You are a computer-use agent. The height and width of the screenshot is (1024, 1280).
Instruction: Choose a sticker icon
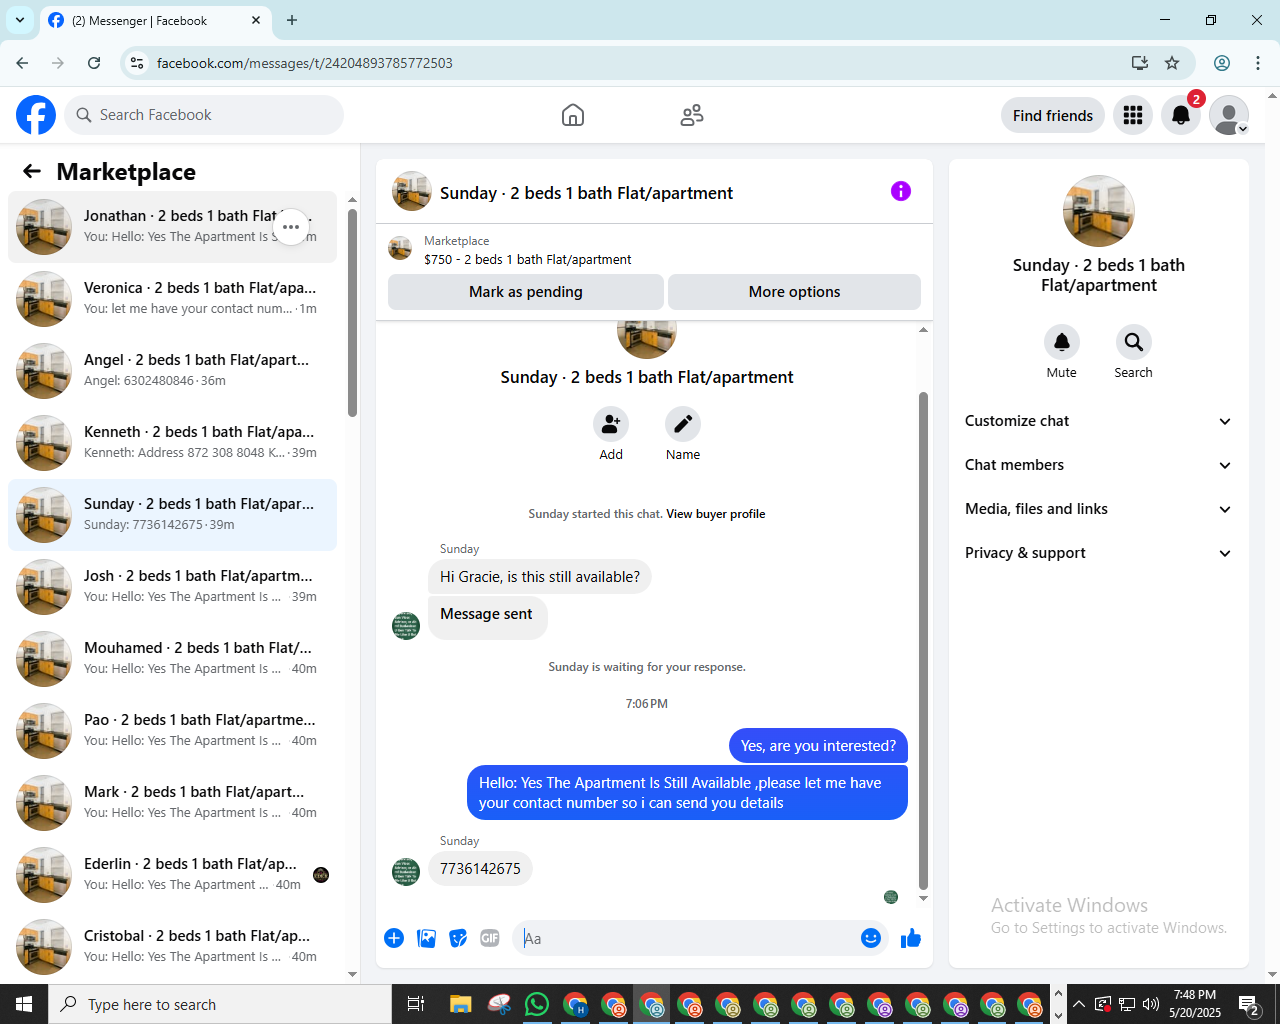pos(458,938)
